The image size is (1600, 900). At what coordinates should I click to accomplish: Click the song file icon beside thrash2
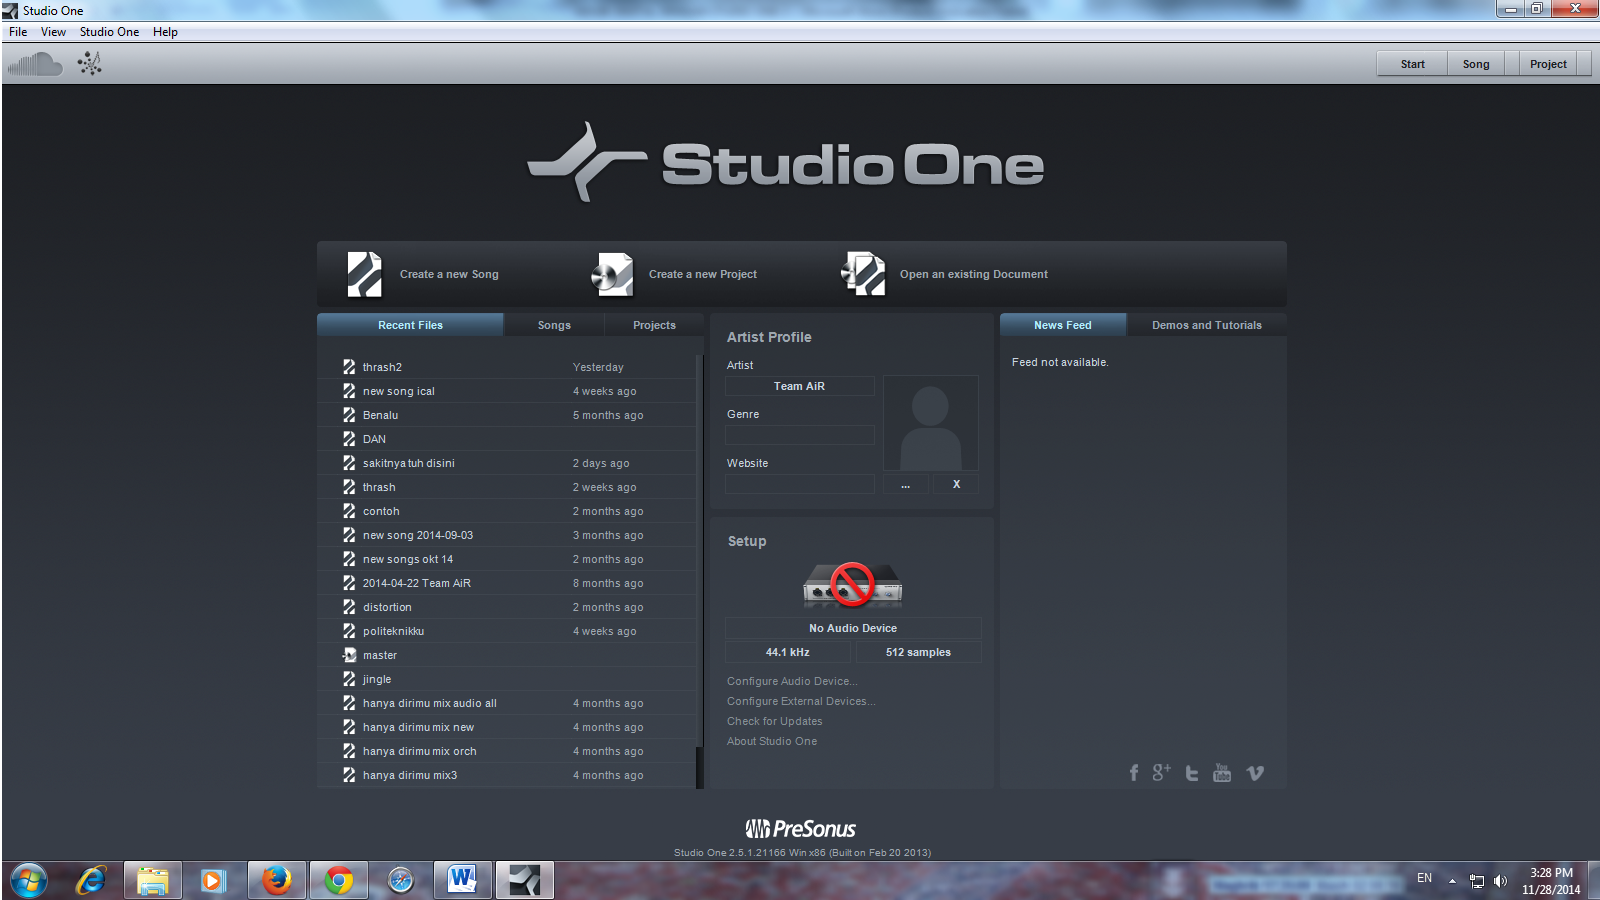(x=349, y=367)
